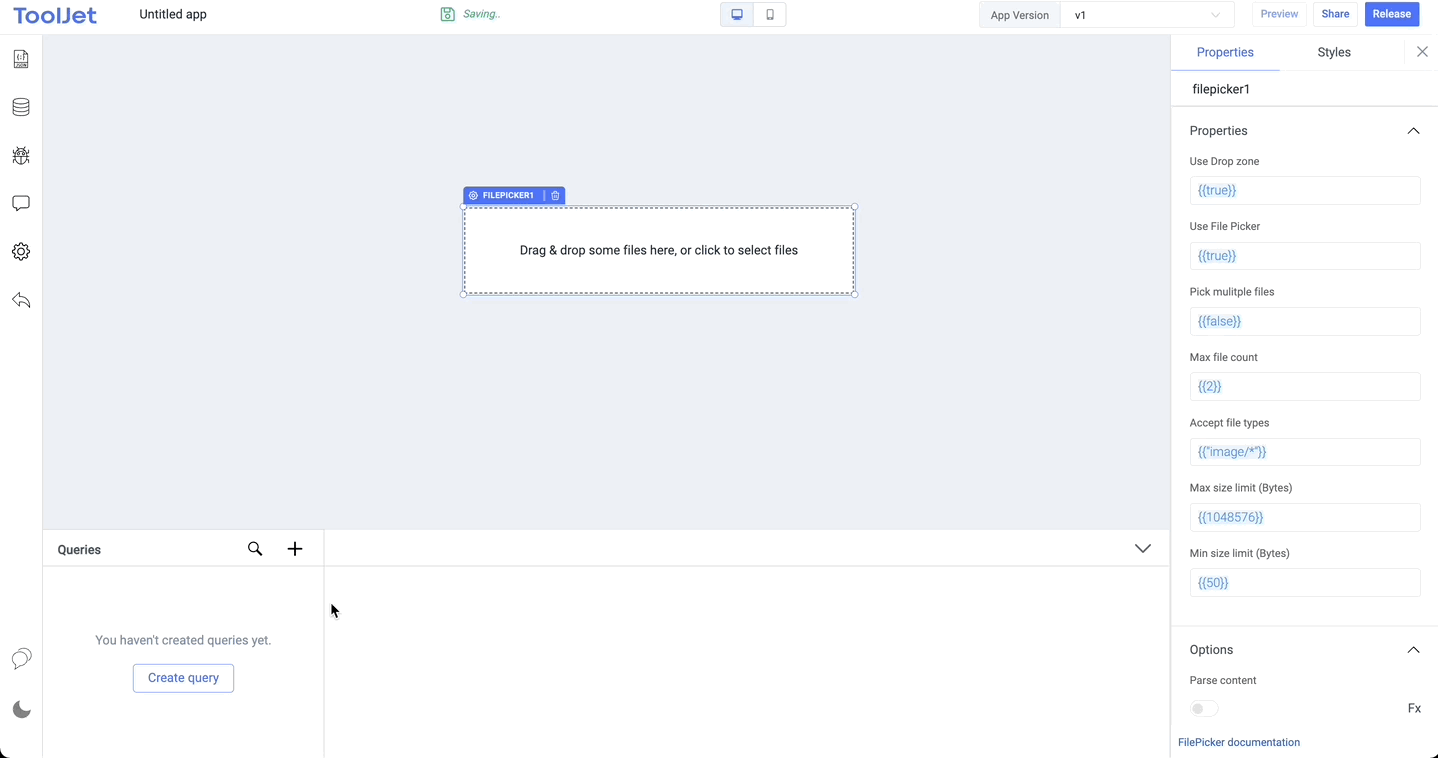The height and width of the screenshot is (758, 1438).
Task: Click the FilePicker1 widget settings gear
Action: pos(474,196)
